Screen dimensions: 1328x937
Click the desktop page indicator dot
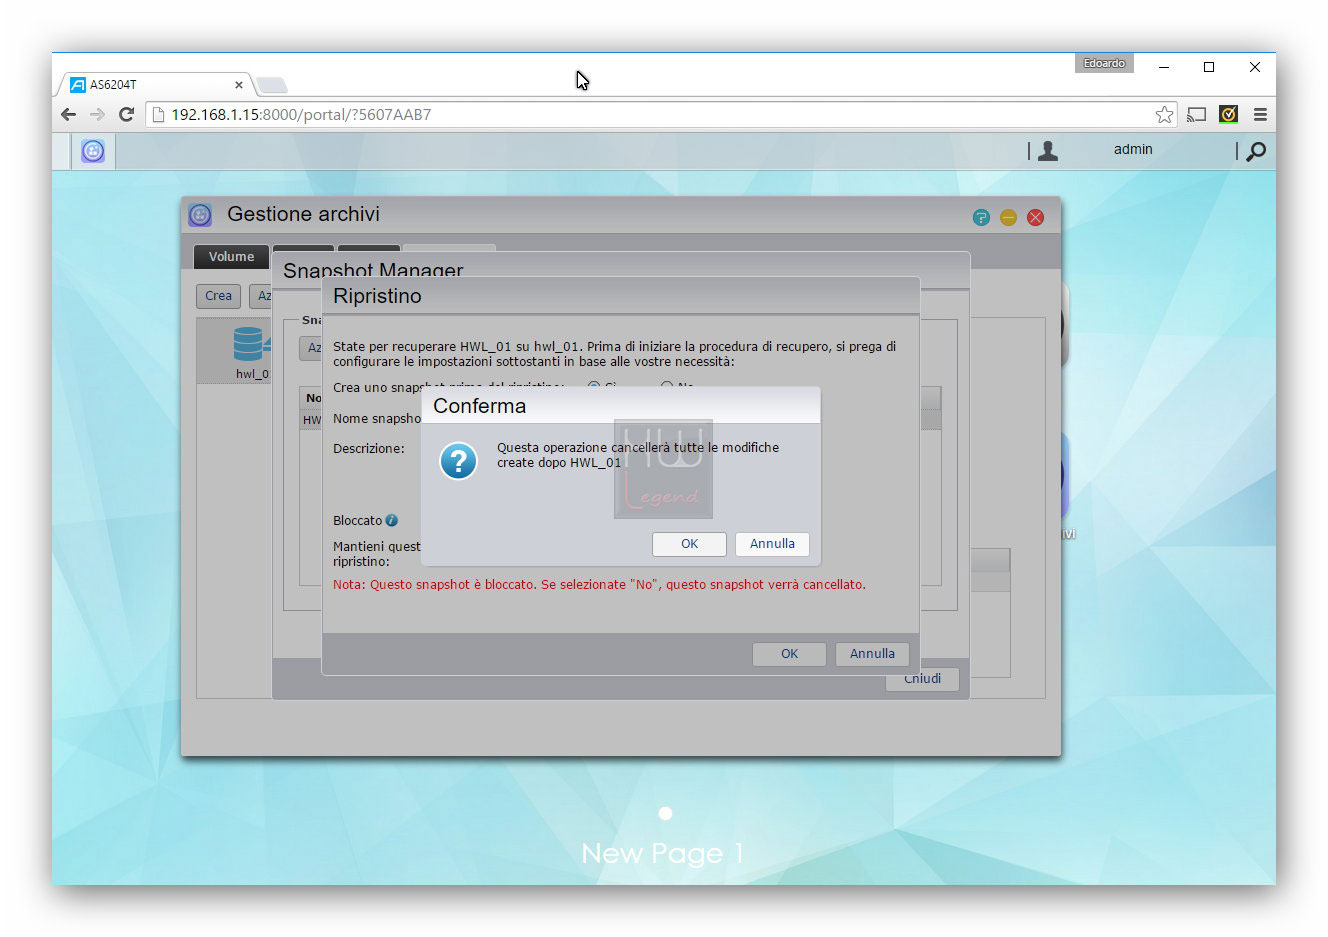pyautogui.click(x=665, y=813)
